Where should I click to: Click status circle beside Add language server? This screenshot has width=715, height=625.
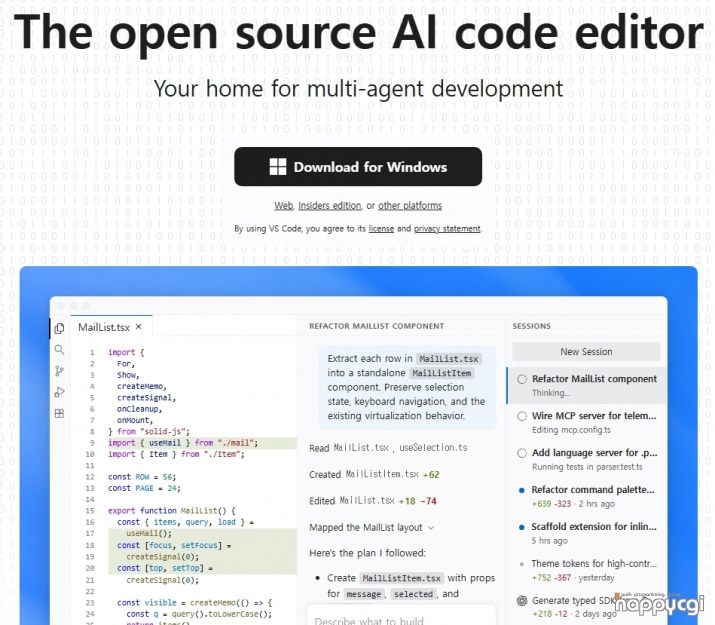coord(522,453)
